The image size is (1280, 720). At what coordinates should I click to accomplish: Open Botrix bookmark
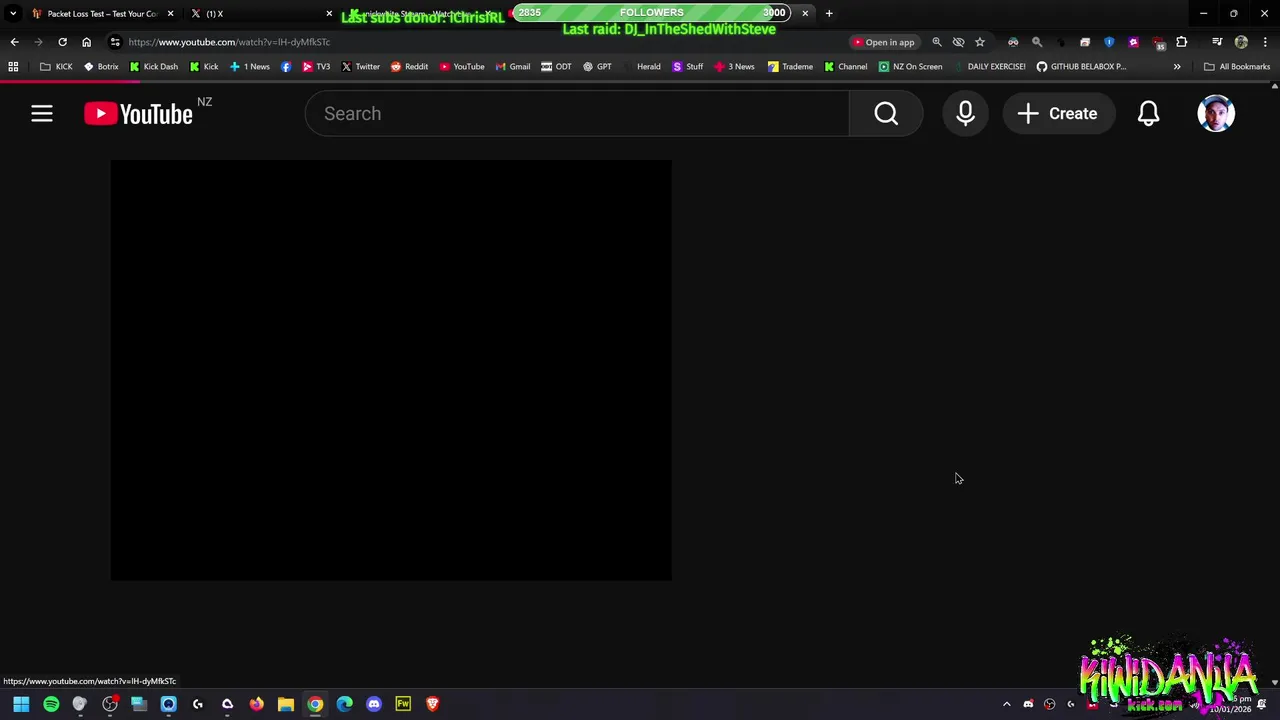point(101,67)
